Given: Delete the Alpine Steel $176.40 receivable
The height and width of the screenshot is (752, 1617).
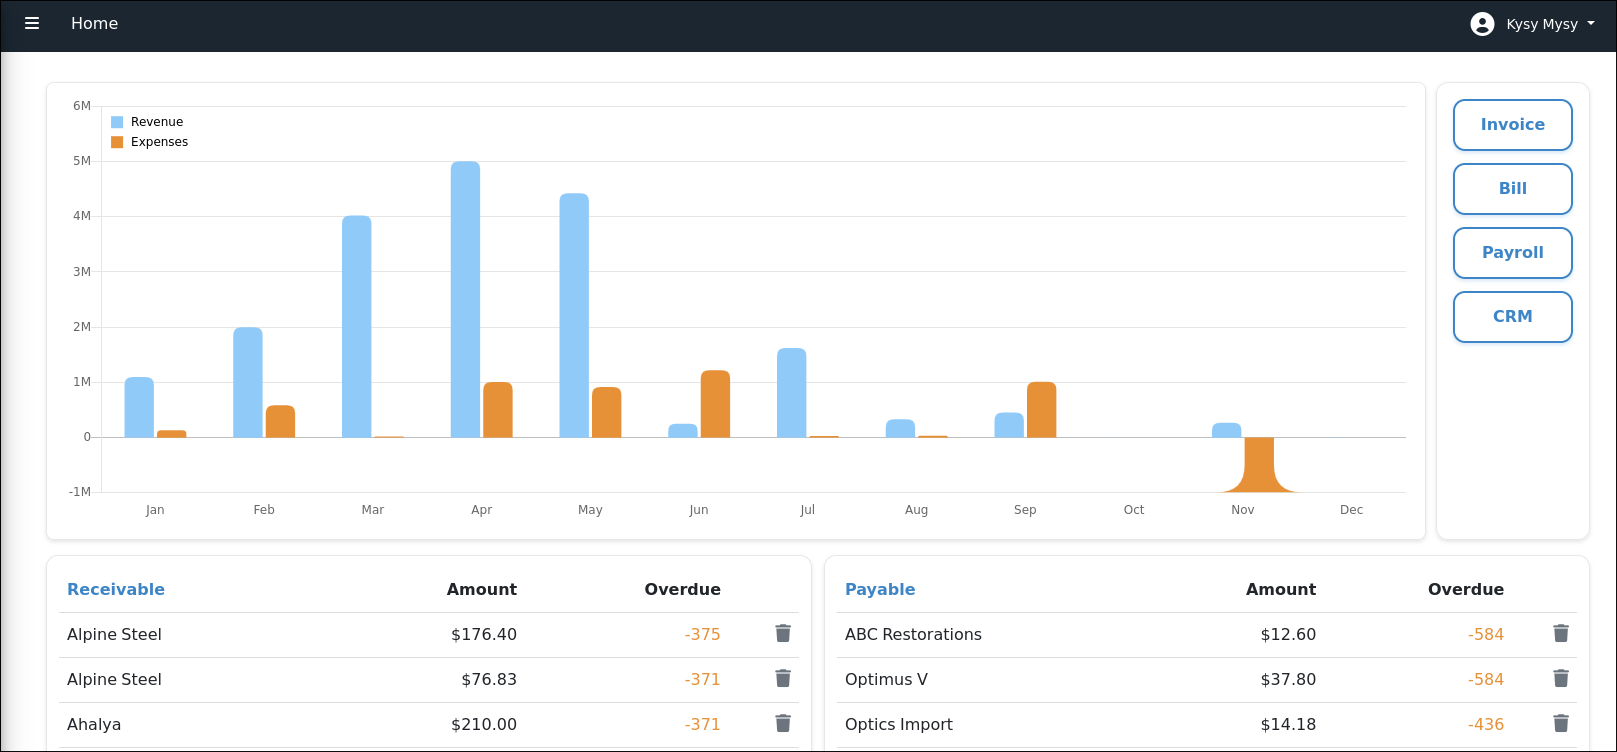Looking at the screenshot, I should 783,633.
